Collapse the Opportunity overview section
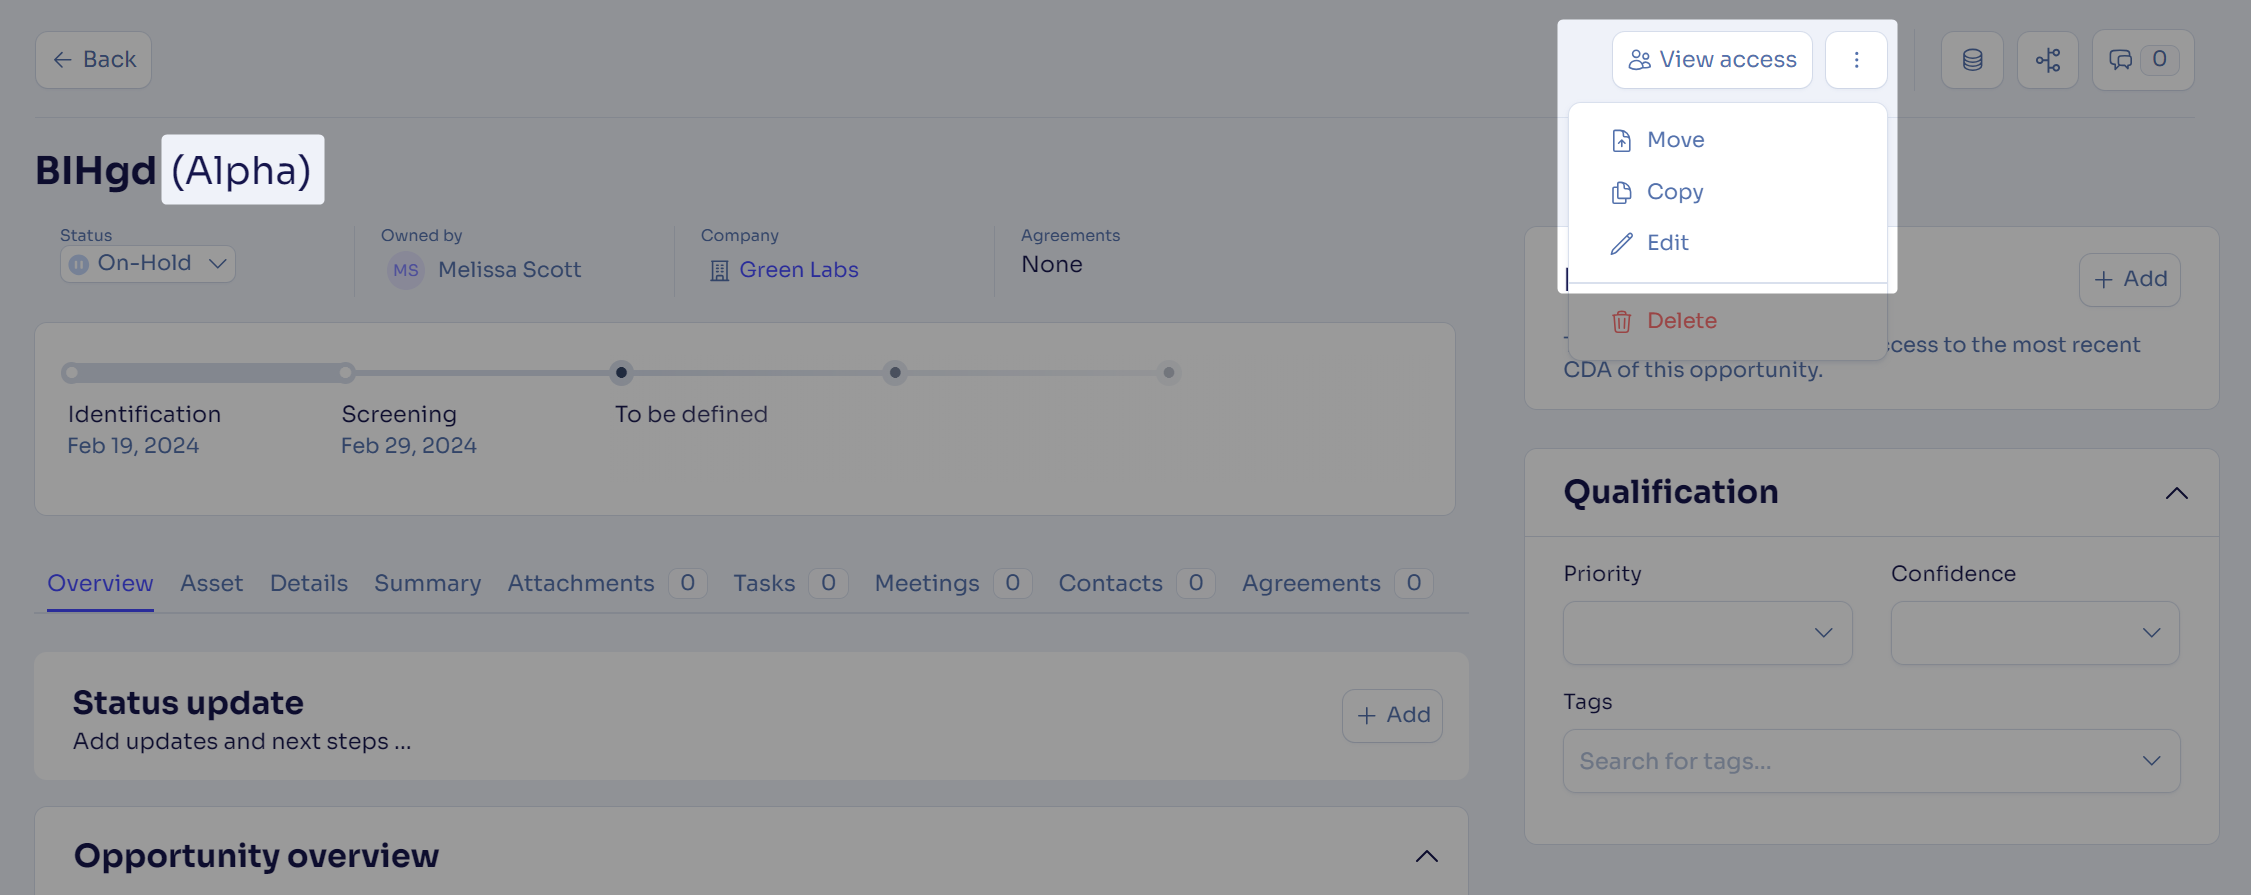The width and height of the screenshot is (2251, 895). [x=1427, y=856]
